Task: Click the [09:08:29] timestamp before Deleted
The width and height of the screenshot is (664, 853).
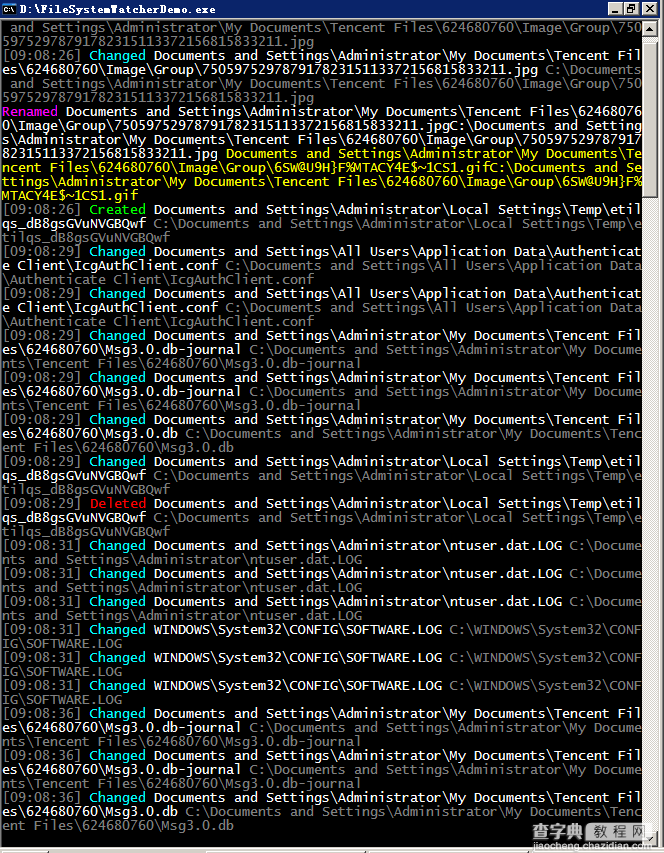Action: (x=42, y=503)
